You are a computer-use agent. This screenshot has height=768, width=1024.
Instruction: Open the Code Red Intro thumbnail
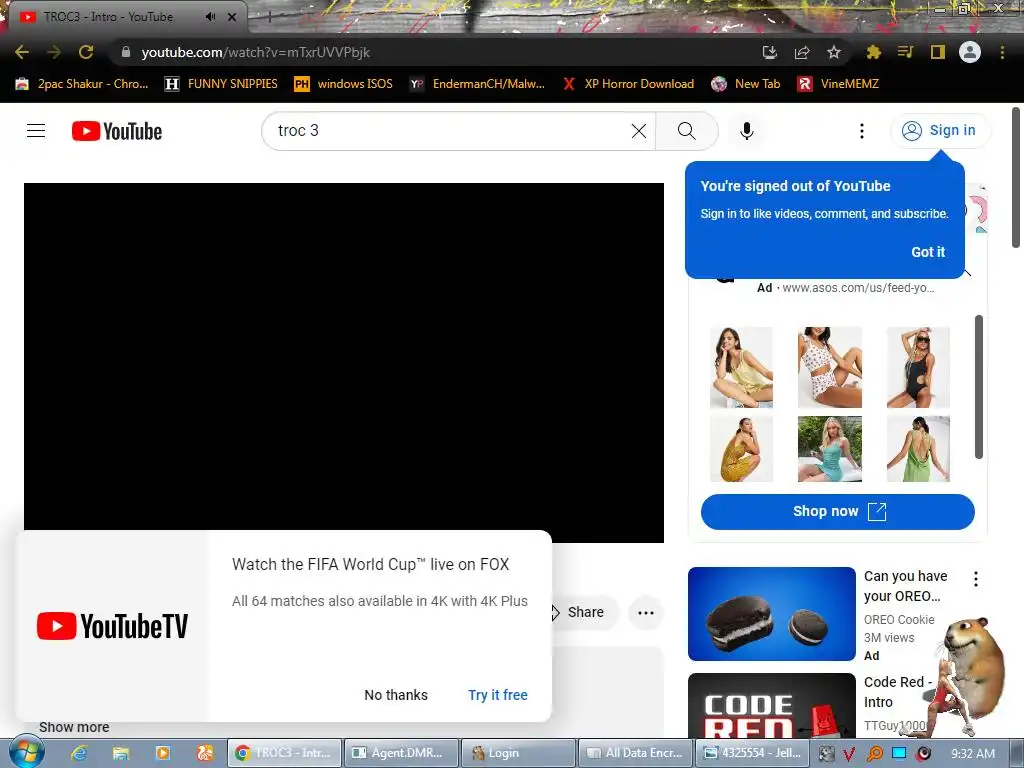click(x=771, y=706)
